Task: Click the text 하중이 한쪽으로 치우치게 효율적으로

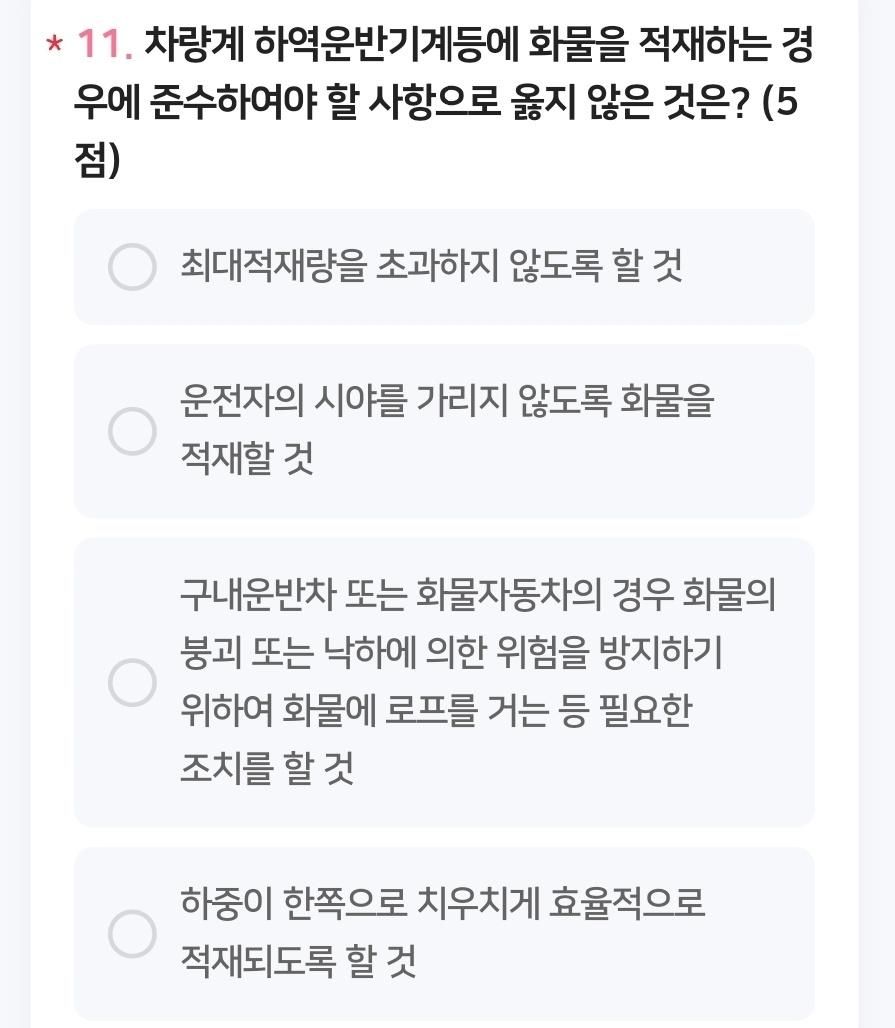Action: pos(442,904)
